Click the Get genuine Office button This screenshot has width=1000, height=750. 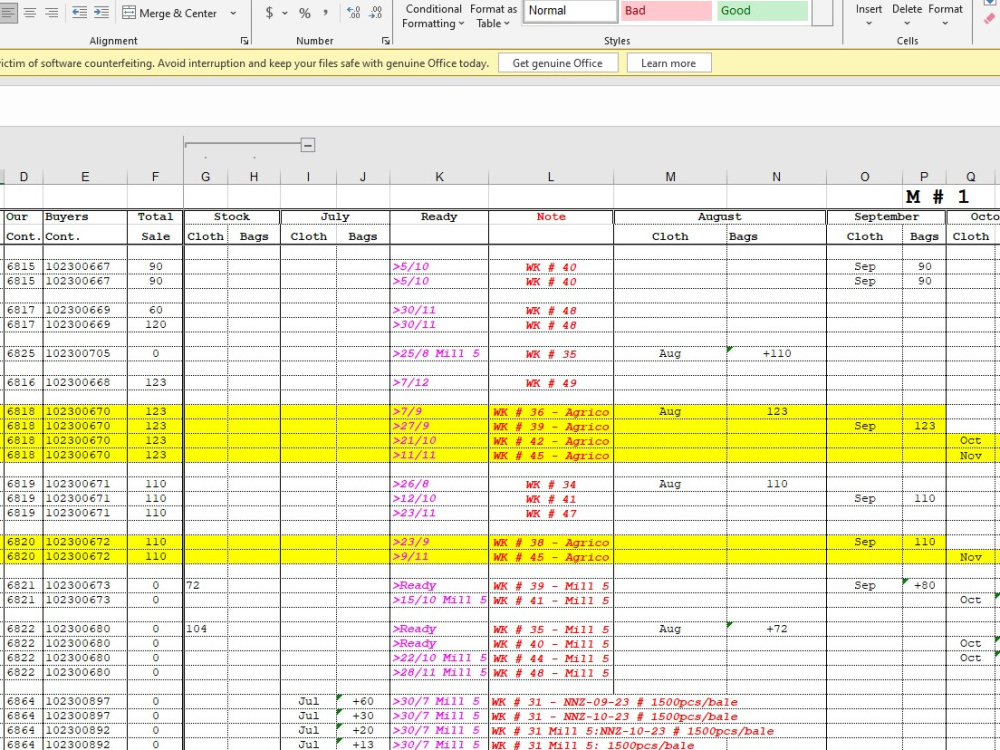(x=557, y=63)
